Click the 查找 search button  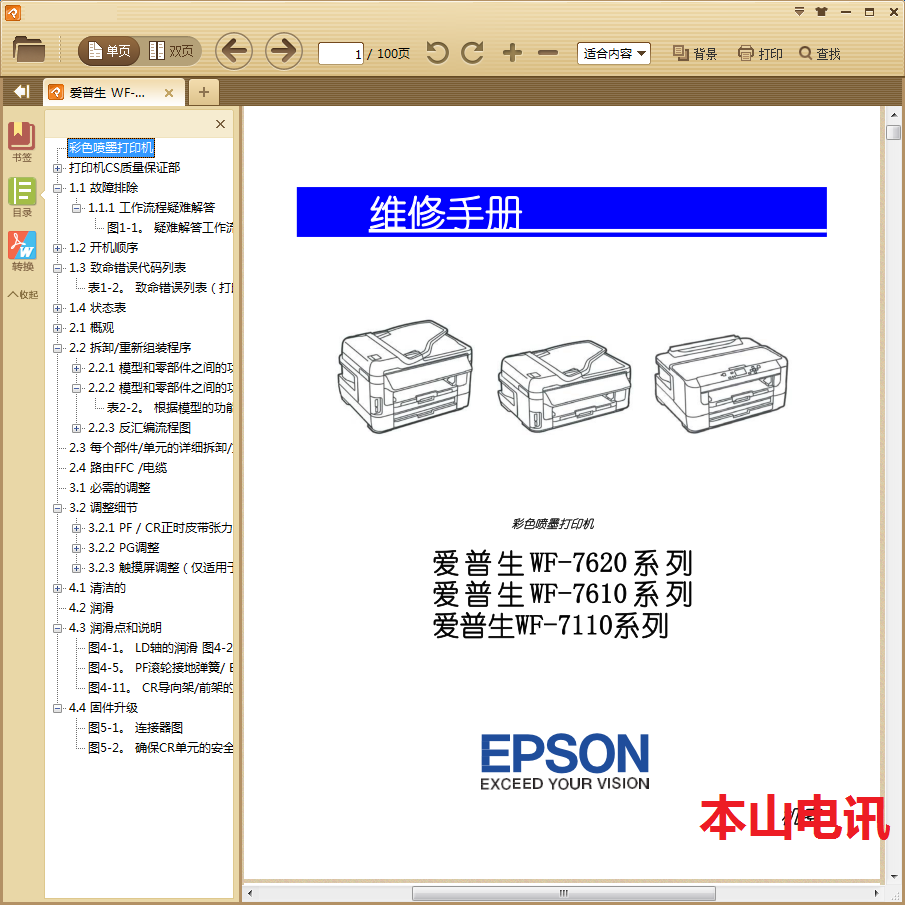click(x=820, y=54)
